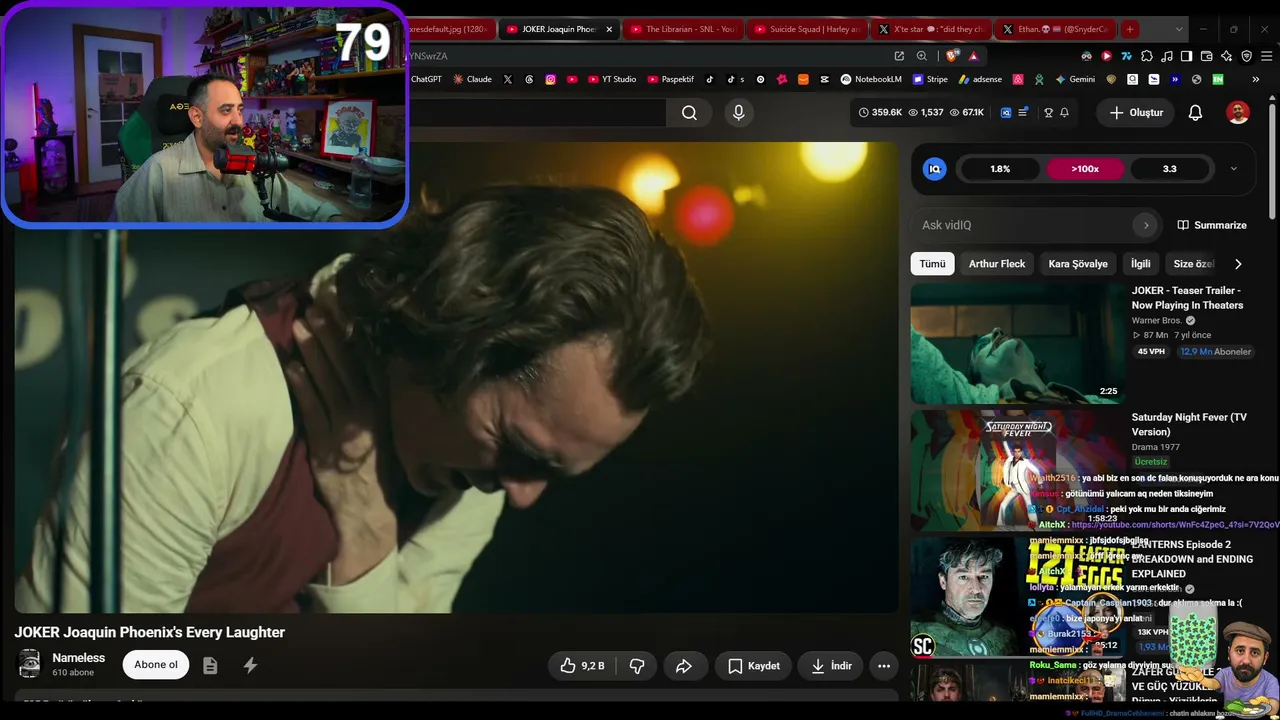Open the Warner Bros. channel link

coord(1157,321)
